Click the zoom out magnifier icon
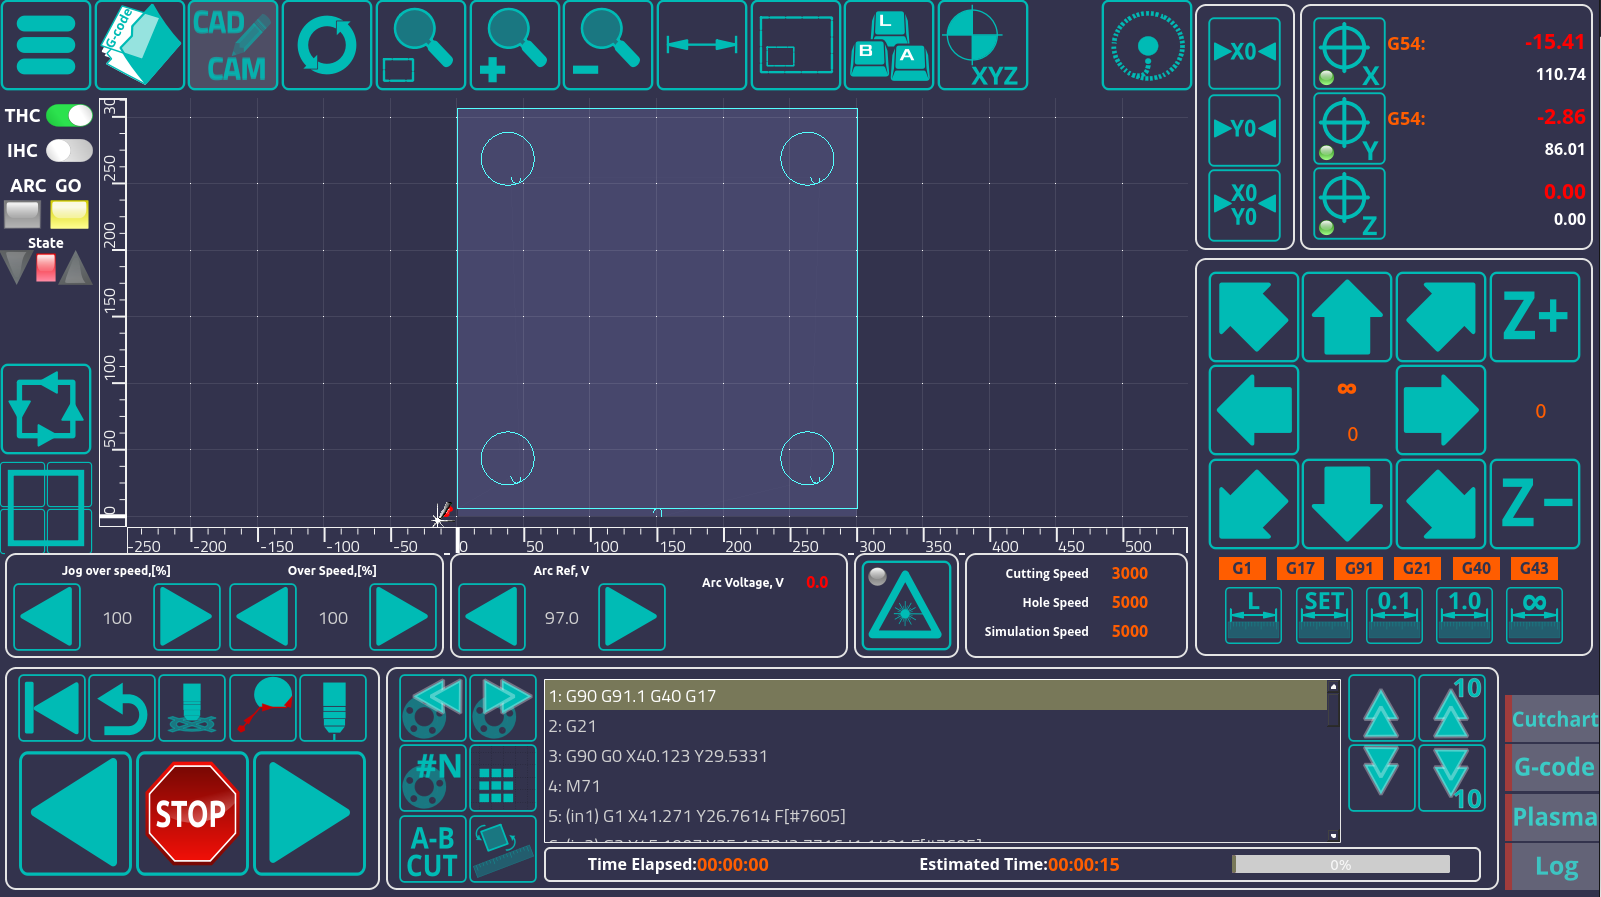The width and height of the screenshot is (1601, 897). (608, 46)
